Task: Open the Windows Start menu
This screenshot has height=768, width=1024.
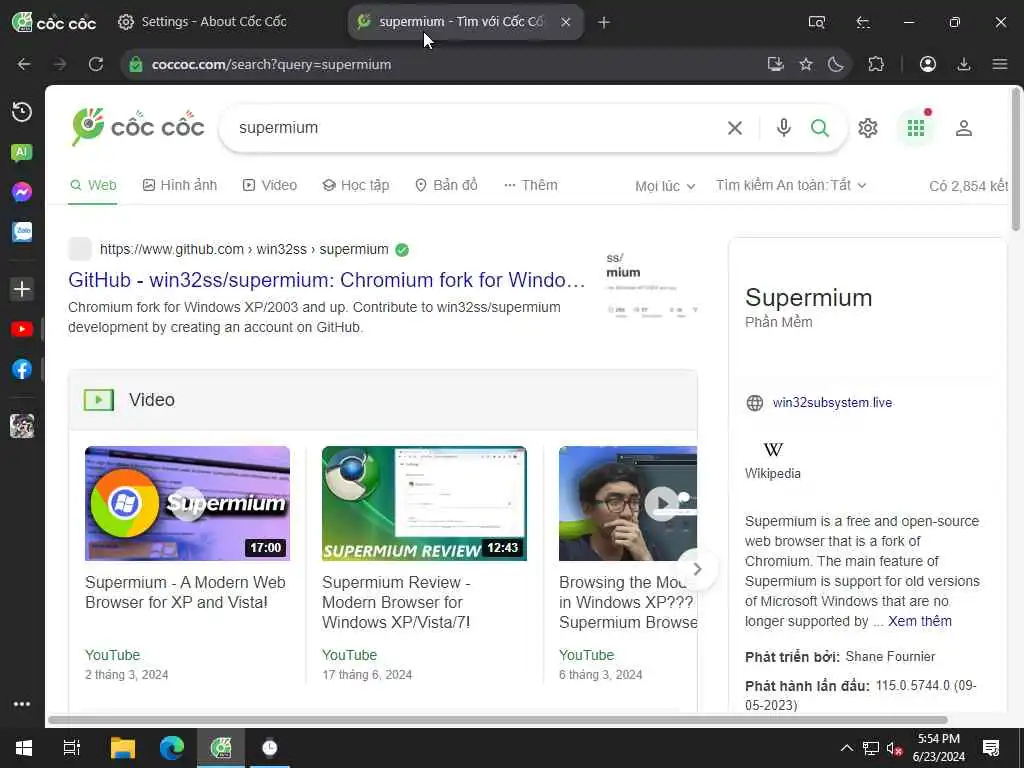Action: point(24,748)
